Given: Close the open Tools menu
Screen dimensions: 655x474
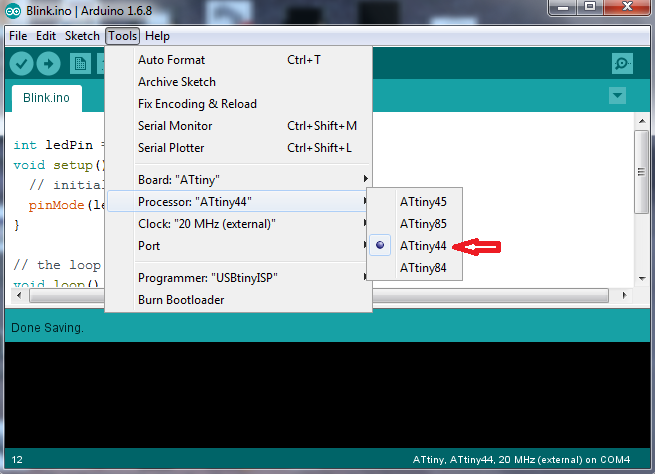Looking at the screenshot, I should [x=122, y=36].
